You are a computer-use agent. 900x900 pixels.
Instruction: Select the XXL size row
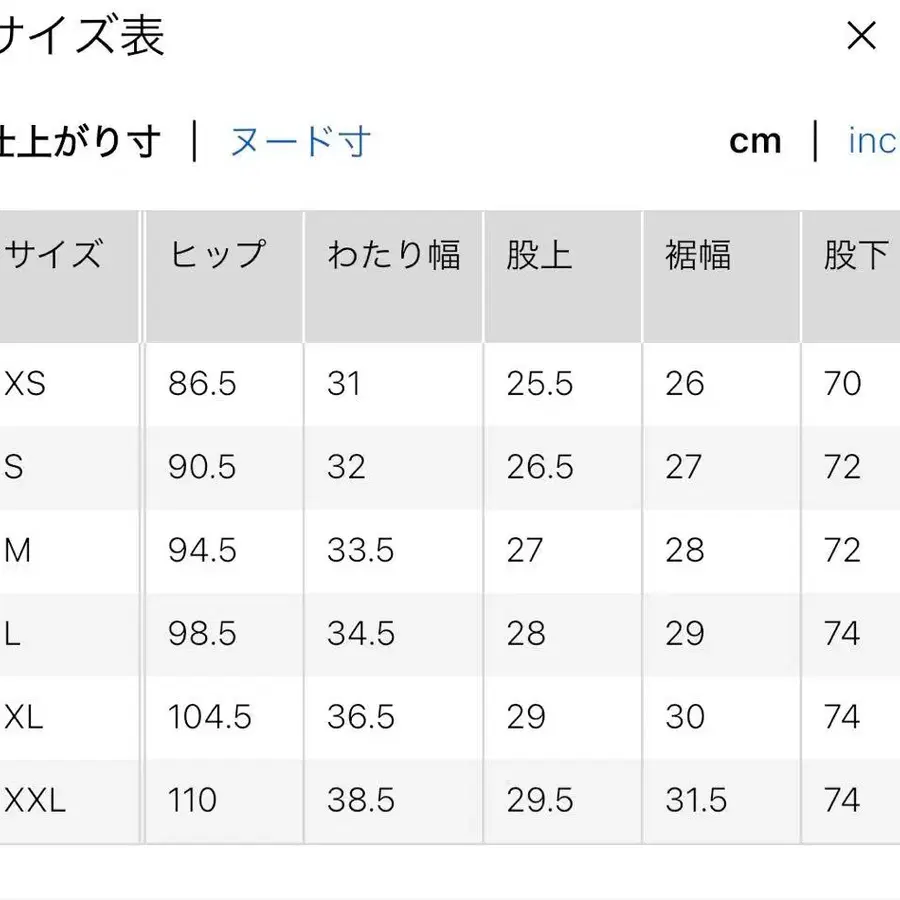[x=33, y=800]
